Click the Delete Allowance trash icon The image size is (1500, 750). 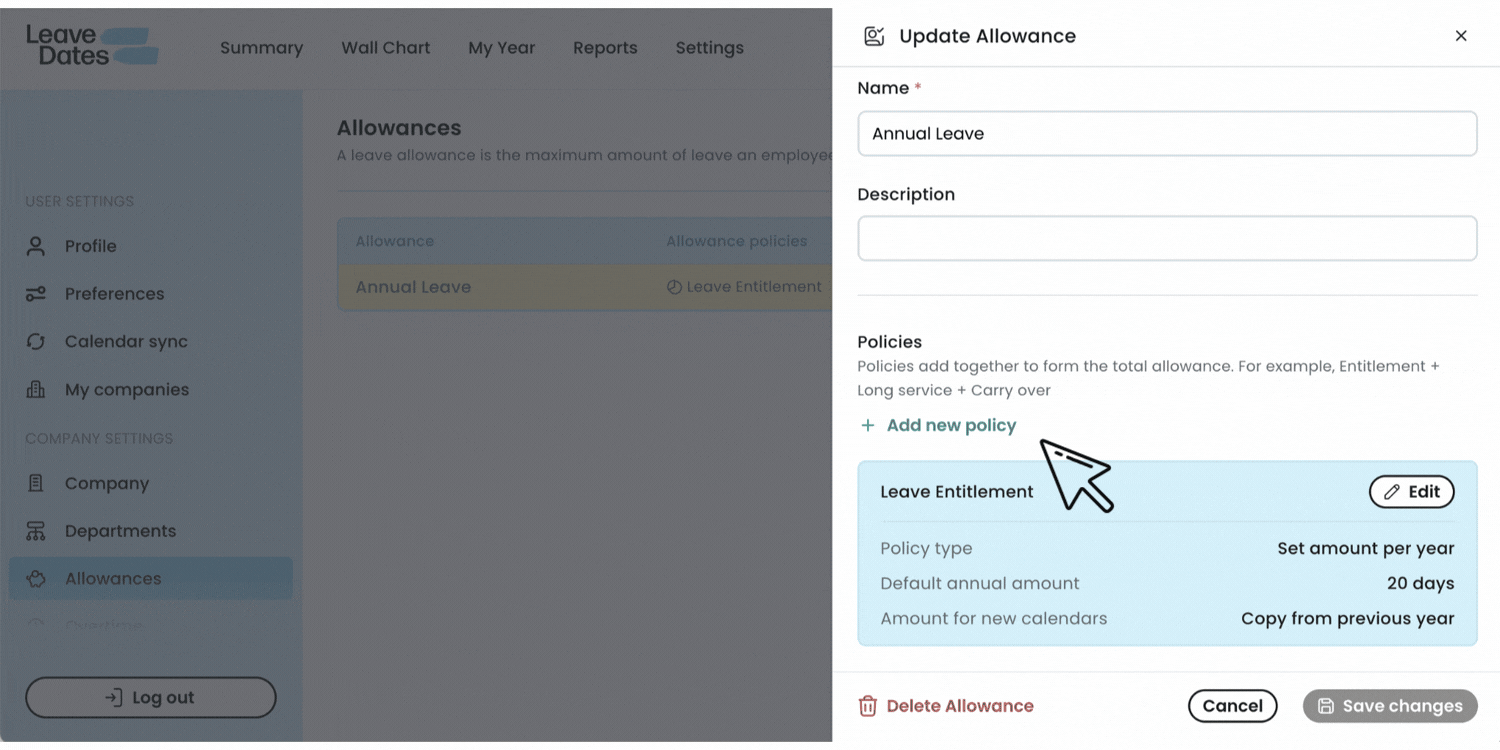tap(867, 706)
